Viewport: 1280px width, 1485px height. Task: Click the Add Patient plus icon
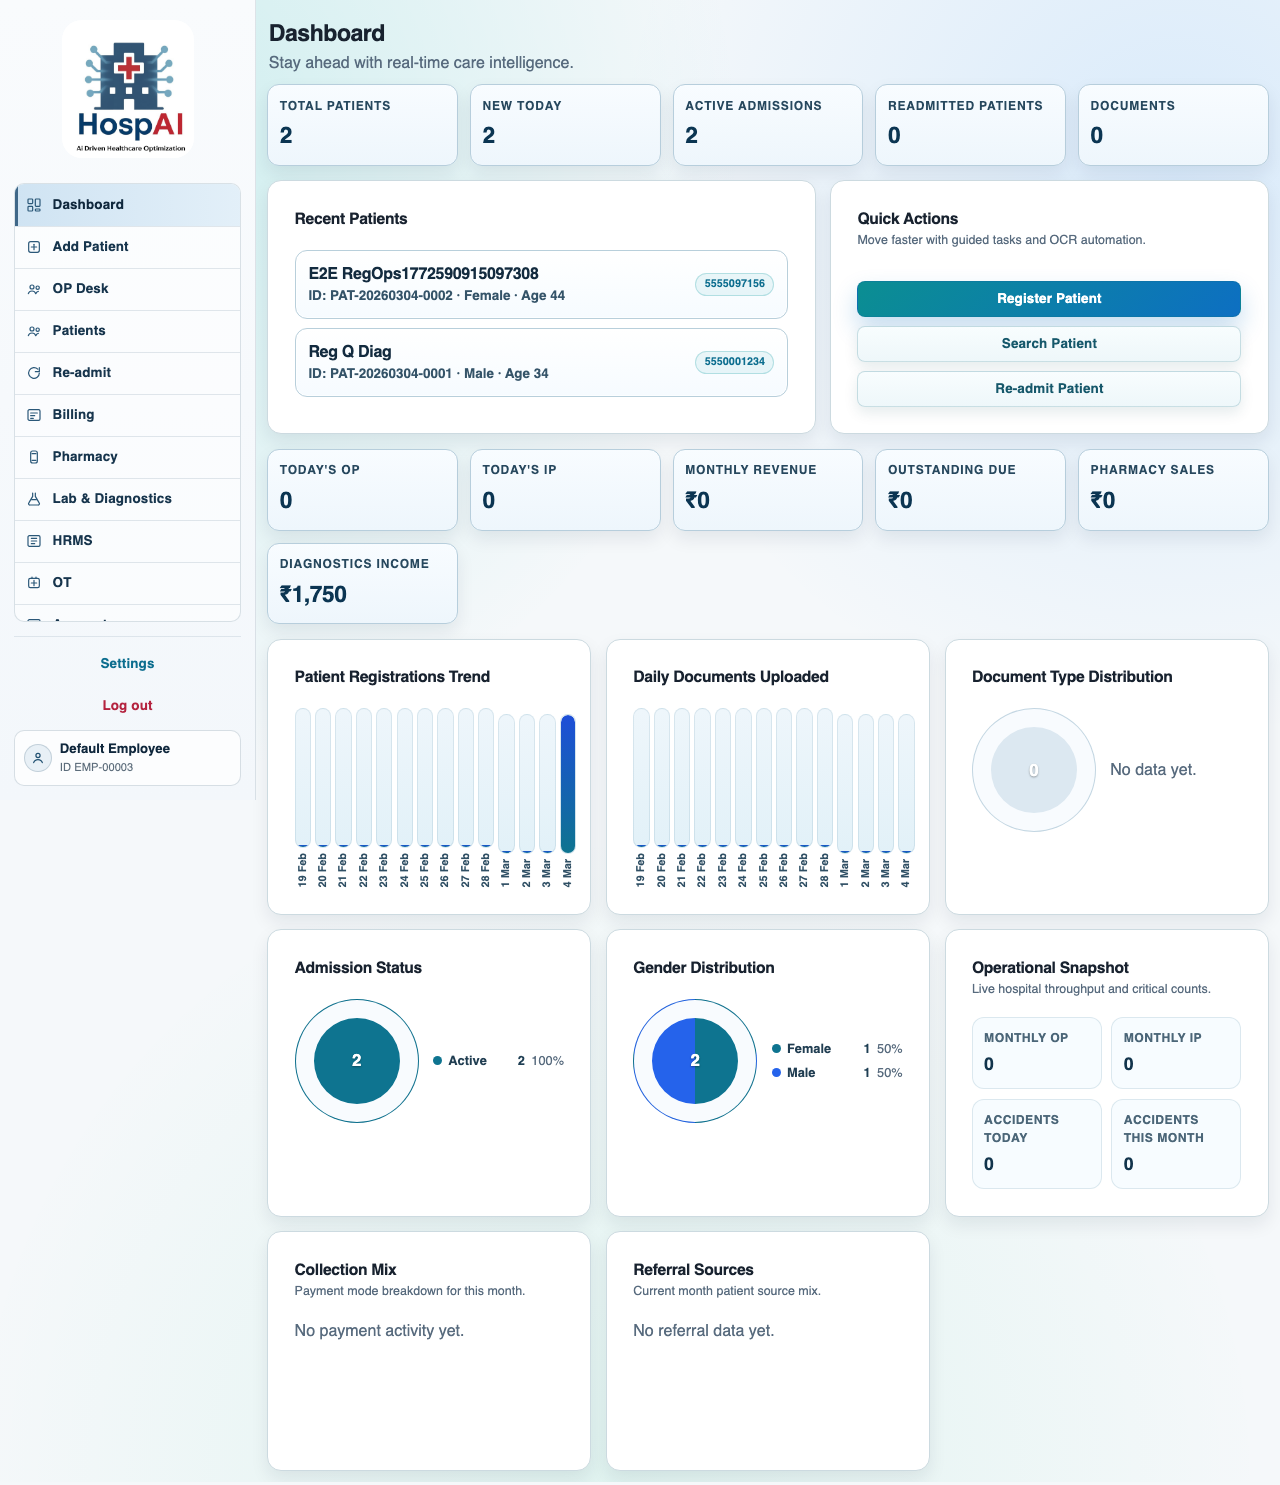click(x=34, y=246)
